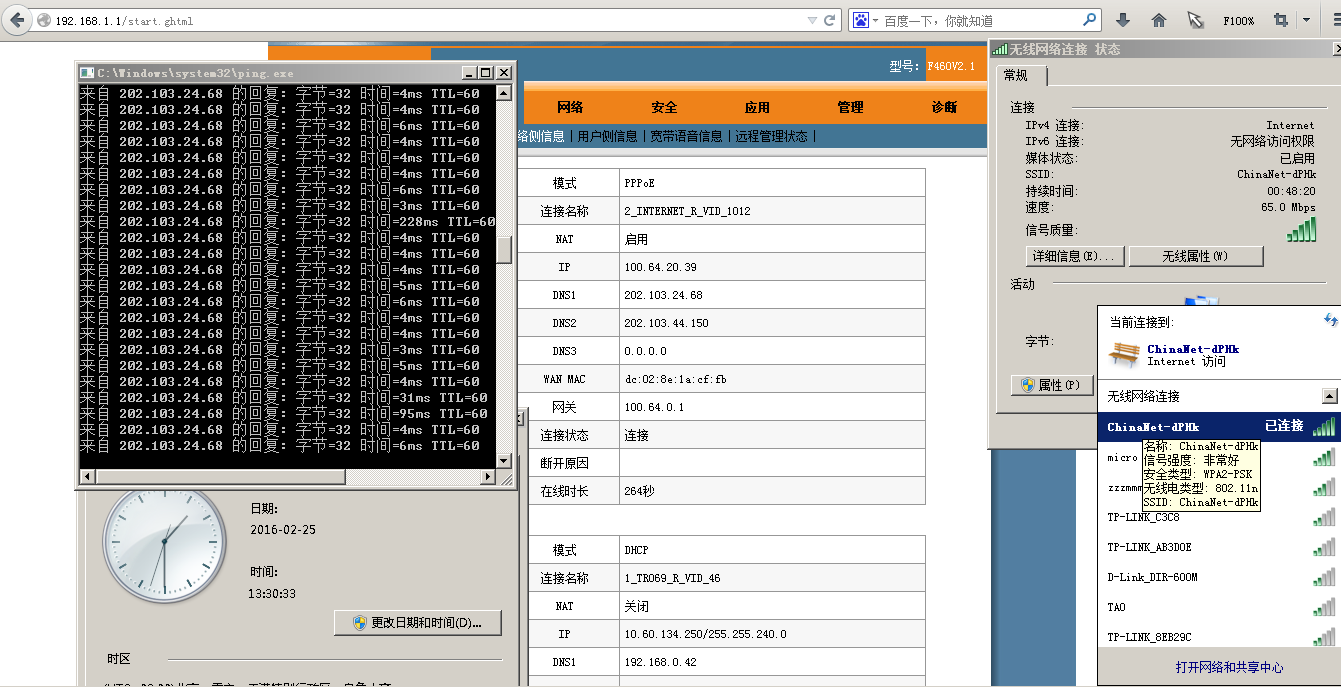Open URL history dropdown arrow
This screenshot has height=688, width=1341.
[x=810, y=20]
